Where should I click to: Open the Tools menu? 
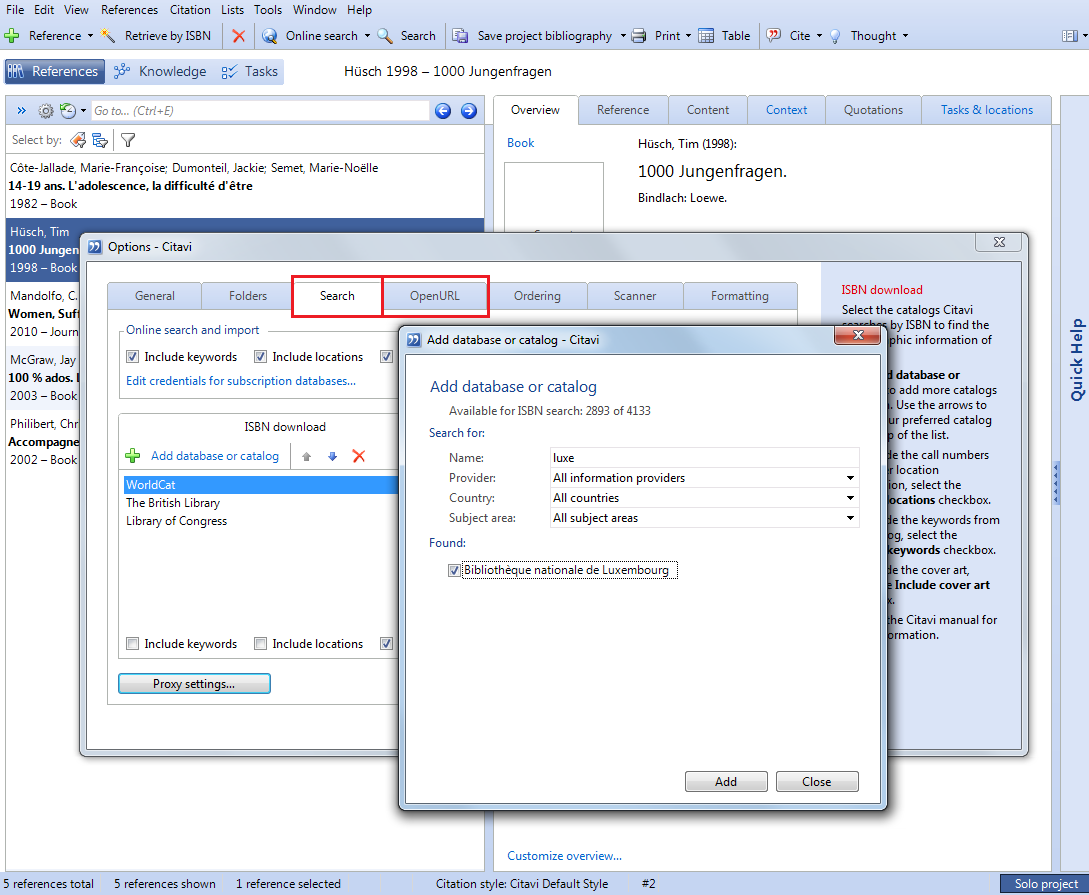(x=267, y=10)
